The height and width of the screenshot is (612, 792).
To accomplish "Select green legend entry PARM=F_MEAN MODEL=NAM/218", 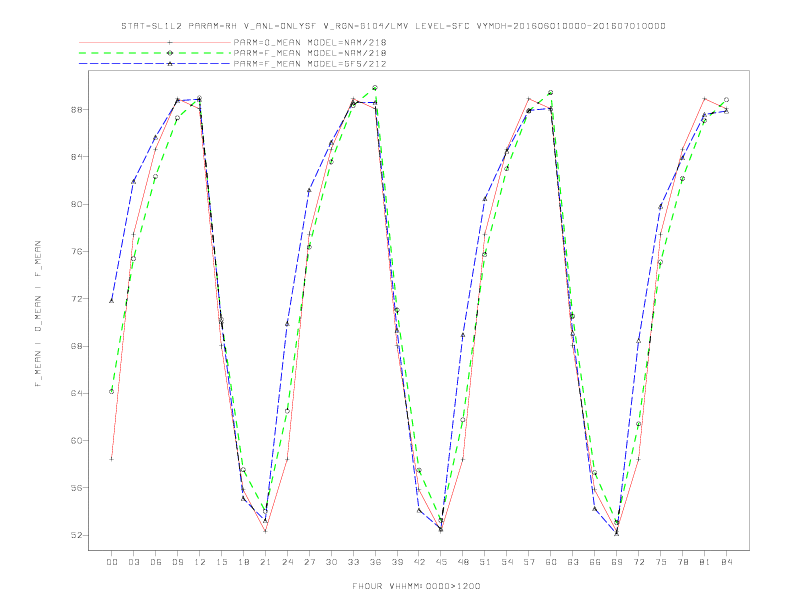I will [310, 53].
